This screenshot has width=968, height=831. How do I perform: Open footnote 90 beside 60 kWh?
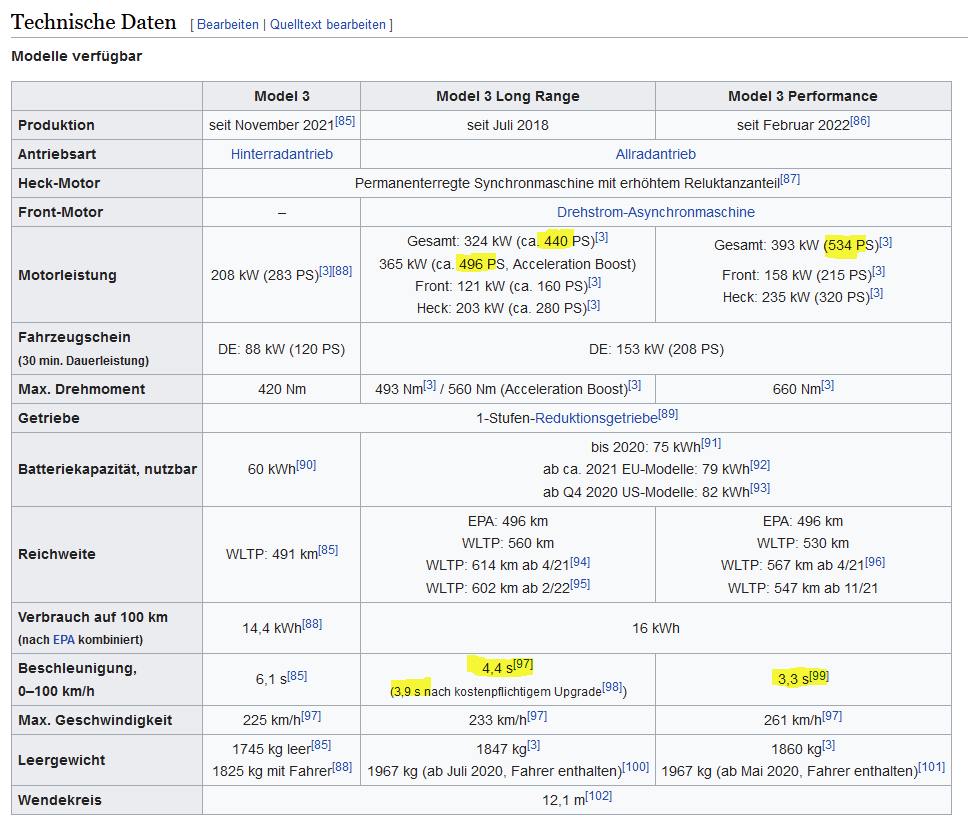306,465
